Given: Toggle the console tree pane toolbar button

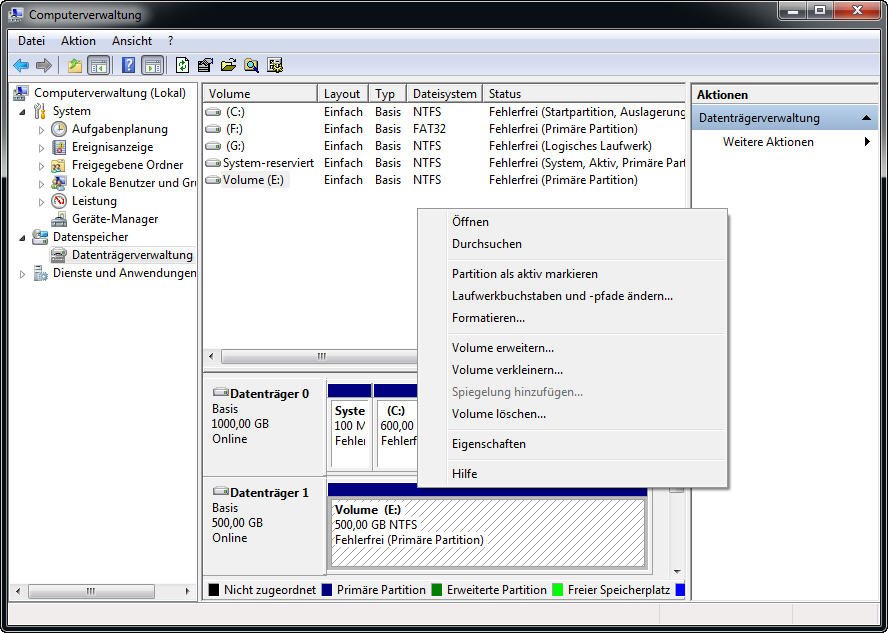Looking at the screenshot, I should coord(99,66).
